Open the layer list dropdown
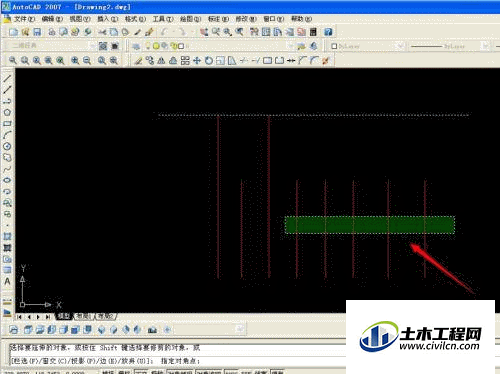The width and height of the screenshot is (500, 374). coord(291,46)
